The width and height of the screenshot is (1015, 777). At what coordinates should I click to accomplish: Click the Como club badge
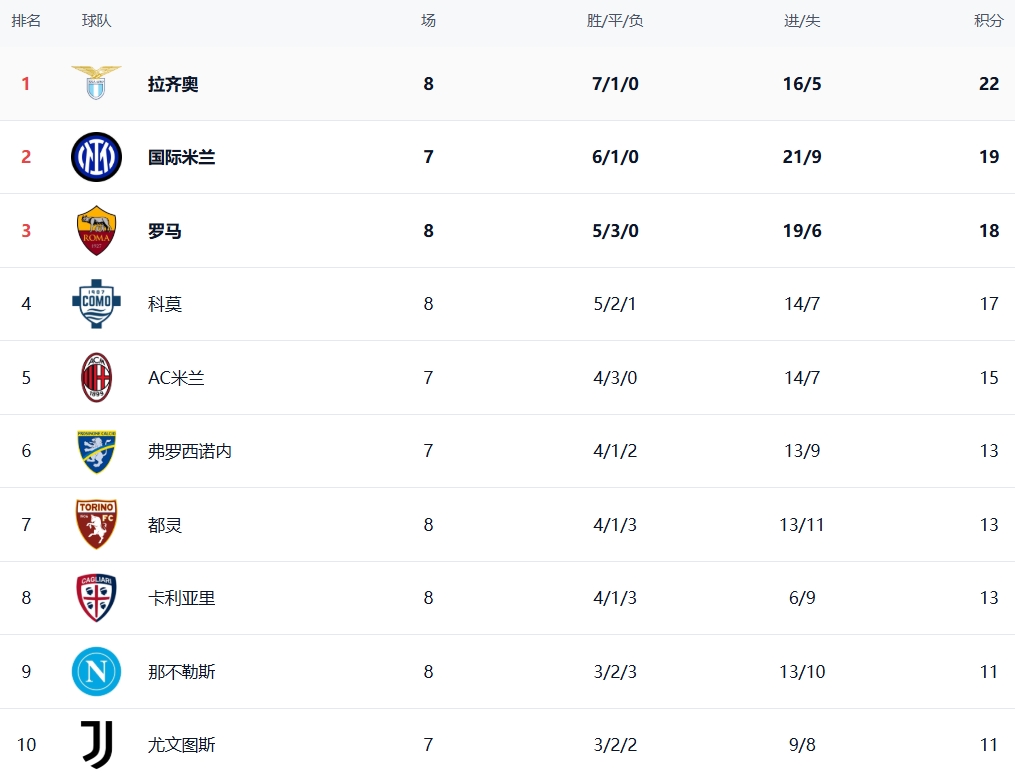point(96,304)
